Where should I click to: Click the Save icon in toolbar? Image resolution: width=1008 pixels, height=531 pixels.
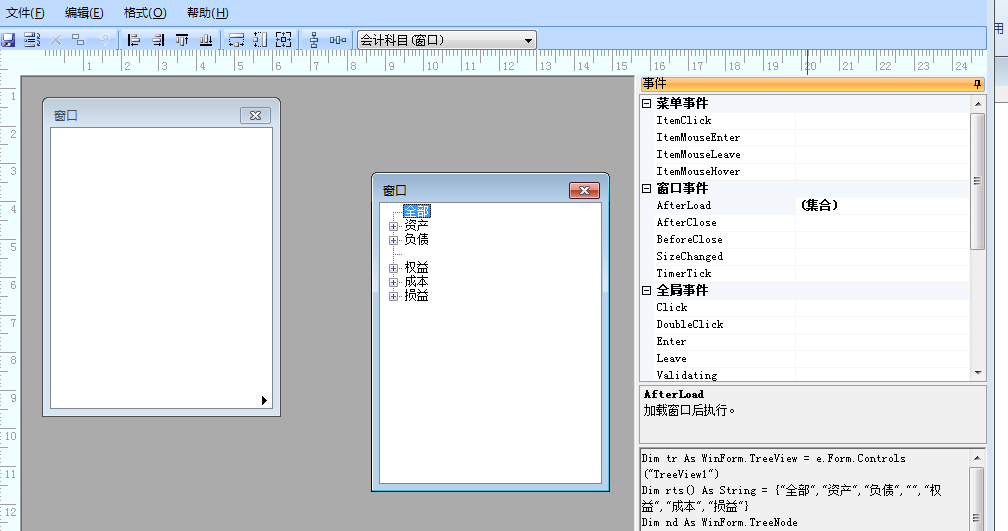(x=8, y=40)
